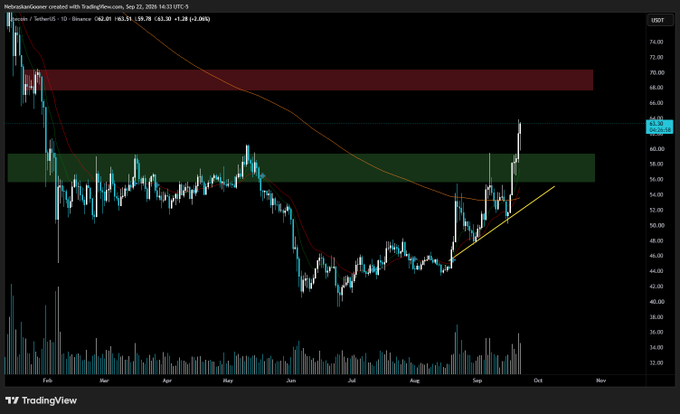
Task: Select the red resistance zone rectangle
Action: pos(309,80)
